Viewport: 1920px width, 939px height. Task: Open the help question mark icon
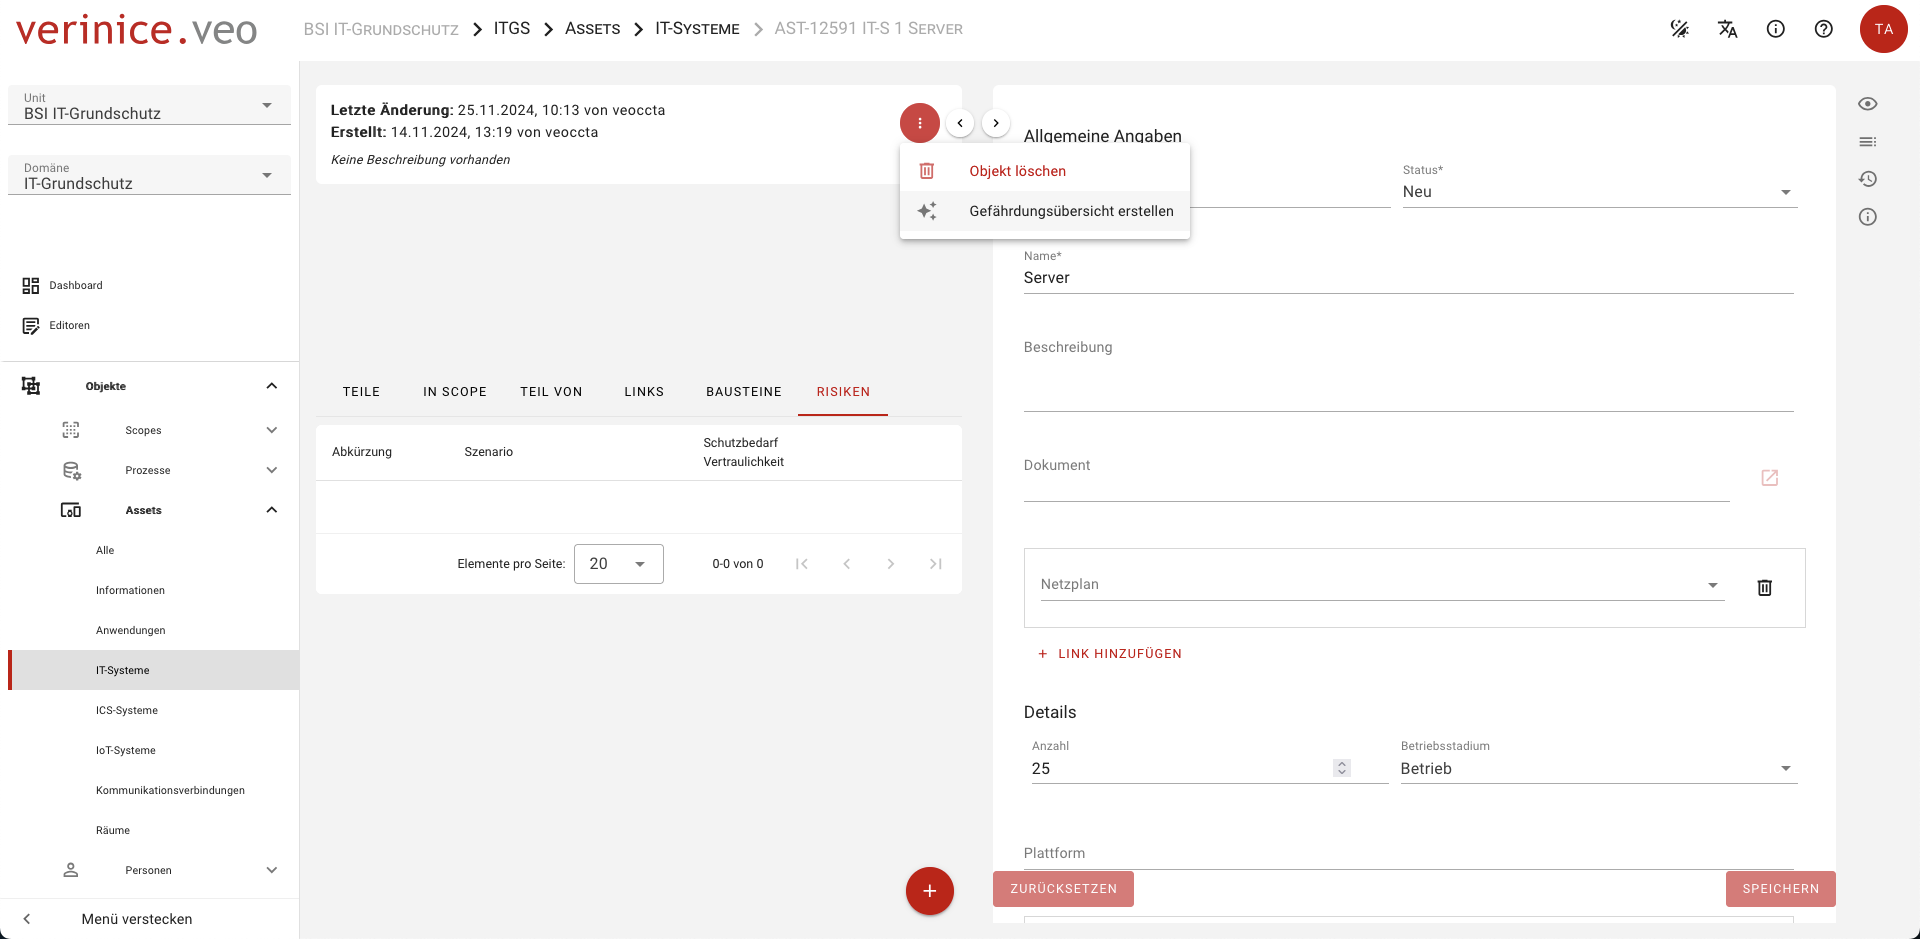1823,29
